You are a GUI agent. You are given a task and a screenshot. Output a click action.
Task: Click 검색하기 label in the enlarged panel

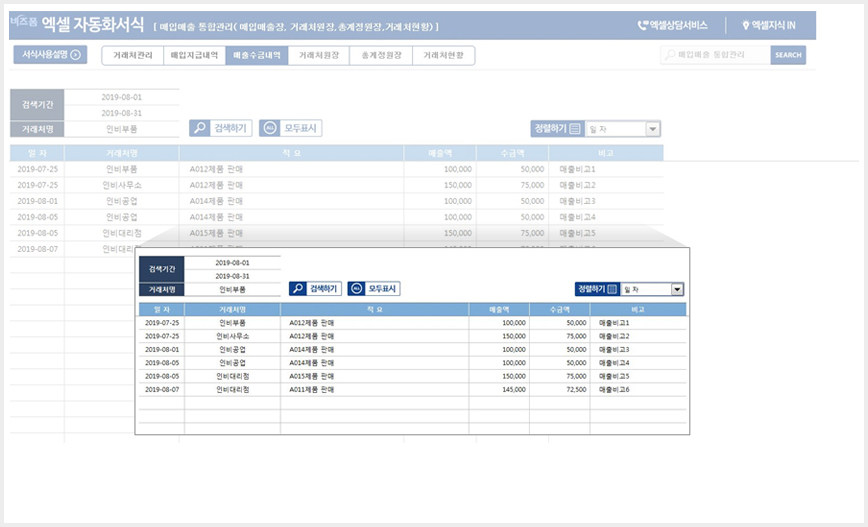(x=323, y=288)
